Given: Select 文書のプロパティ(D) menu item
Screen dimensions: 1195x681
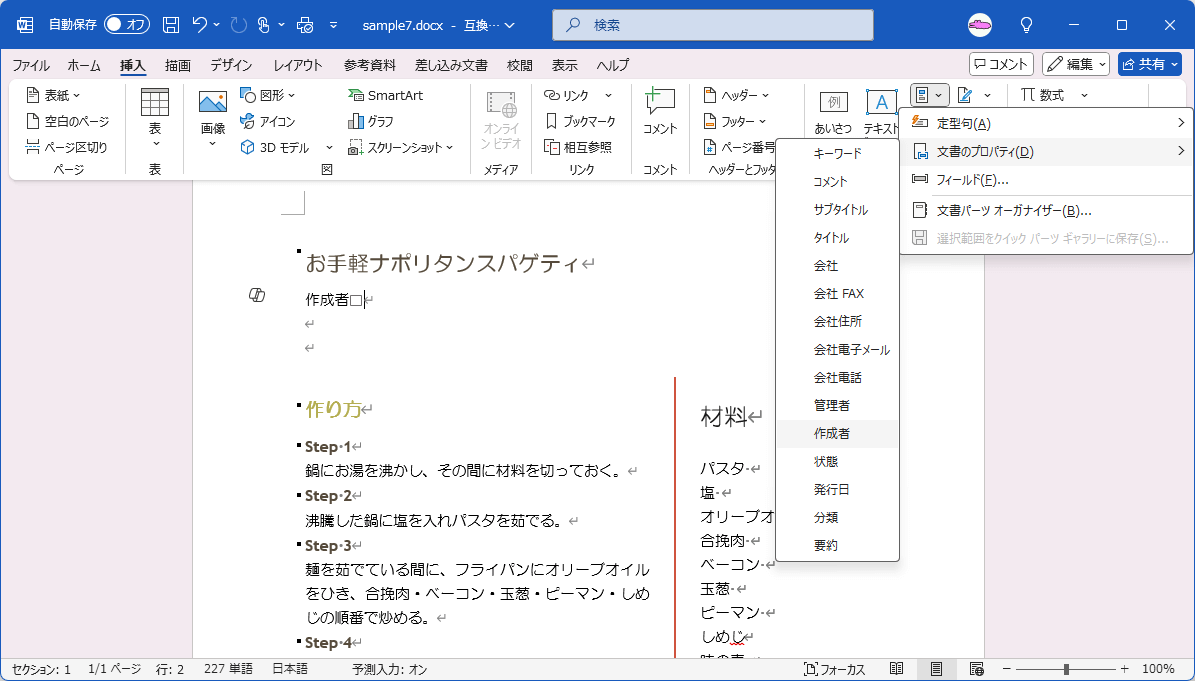Looking at the screenshot, I should [x=1046, y=152].
